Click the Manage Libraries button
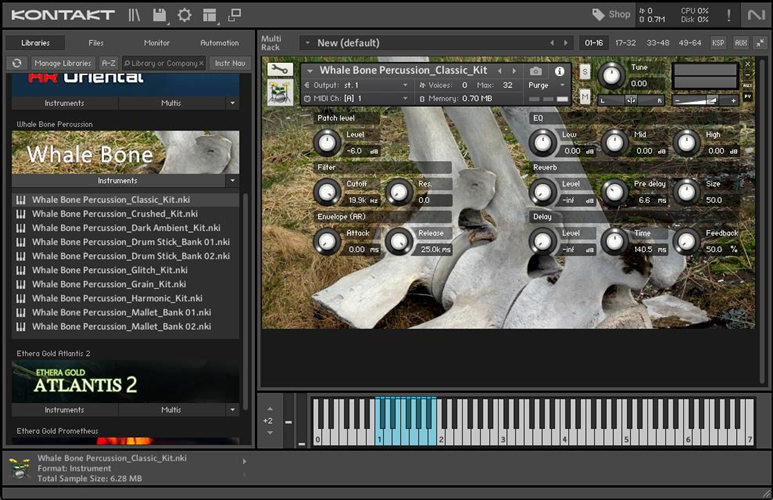The height and width of the screenshot is (500, 773). coord(62,63)
